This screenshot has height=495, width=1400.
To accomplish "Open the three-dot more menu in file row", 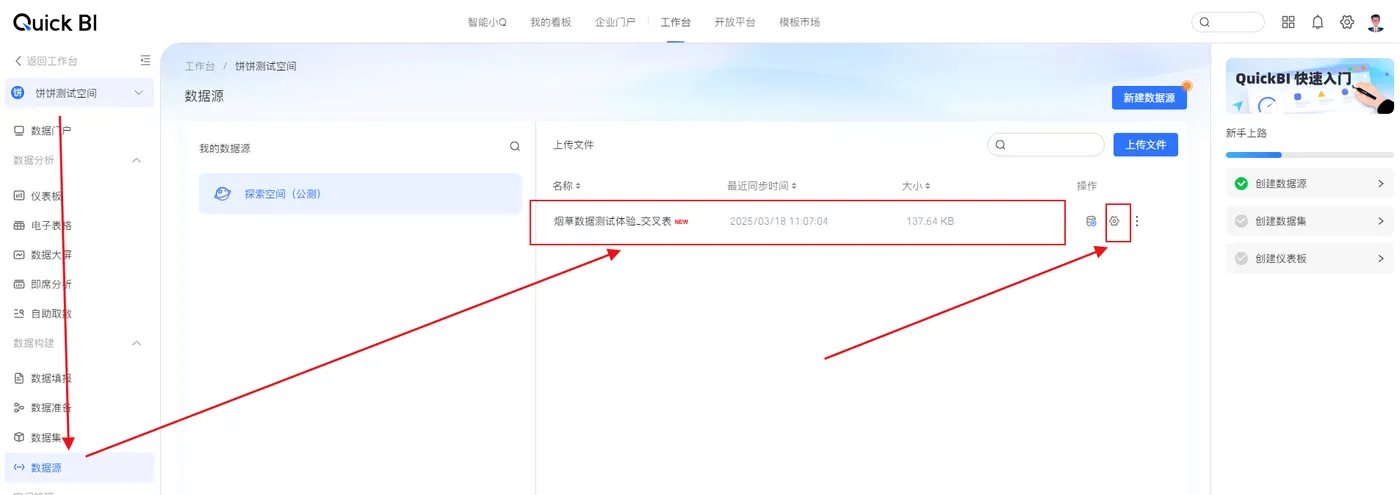I will [1137, 221].
